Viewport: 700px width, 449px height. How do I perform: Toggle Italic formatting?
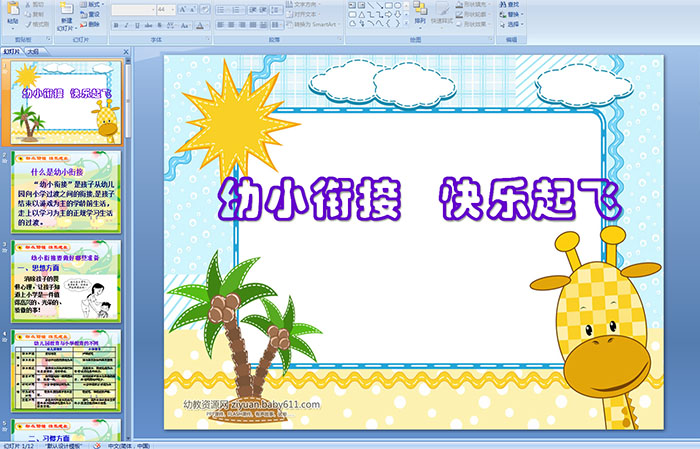tap(127, 25)
